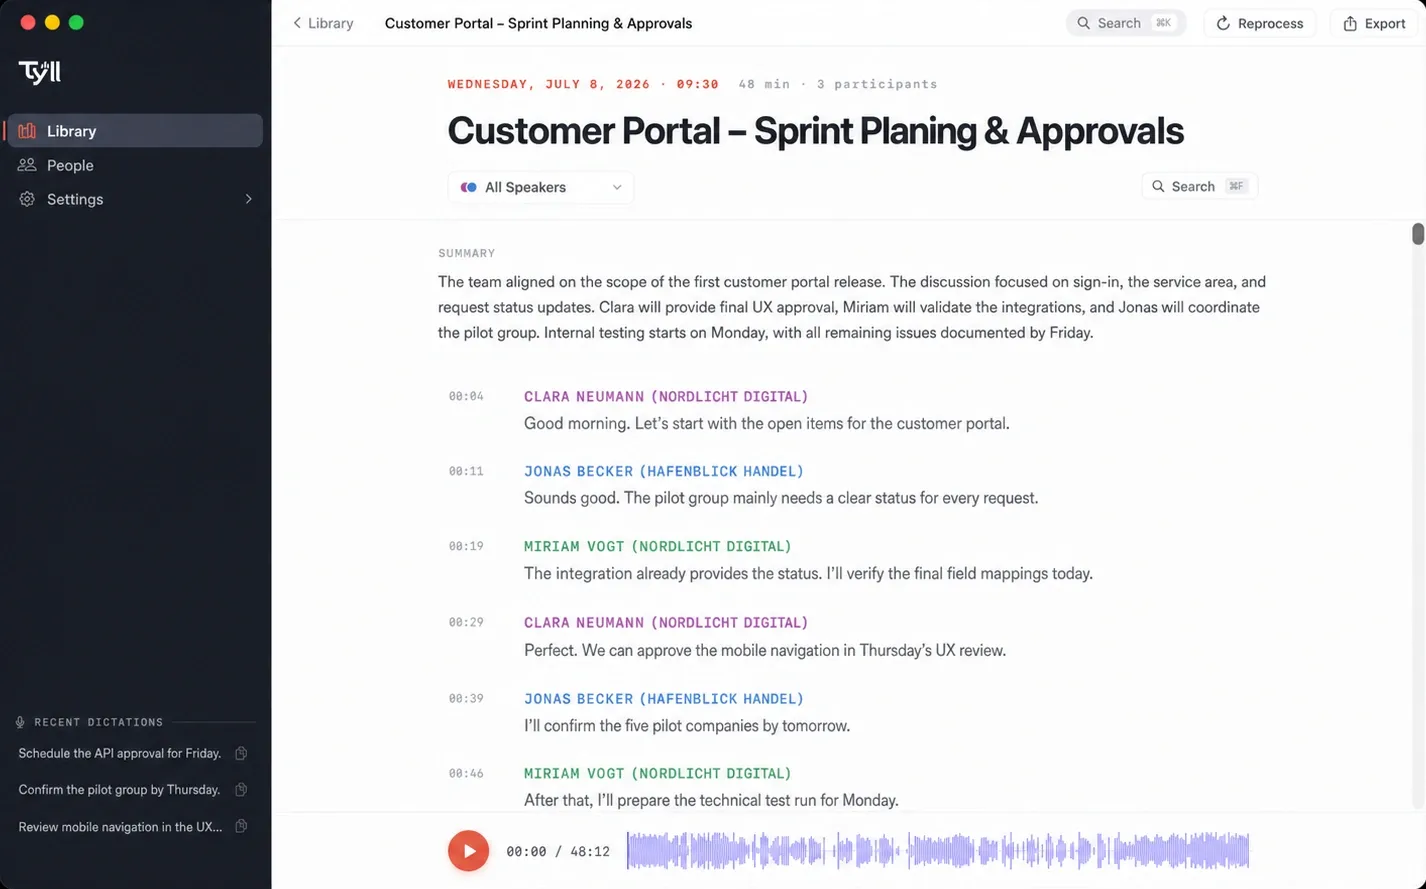Click speaker name Jonas Becker at 00:39
This screenshot has height=889, width=1426.
(x=664, y=698)
